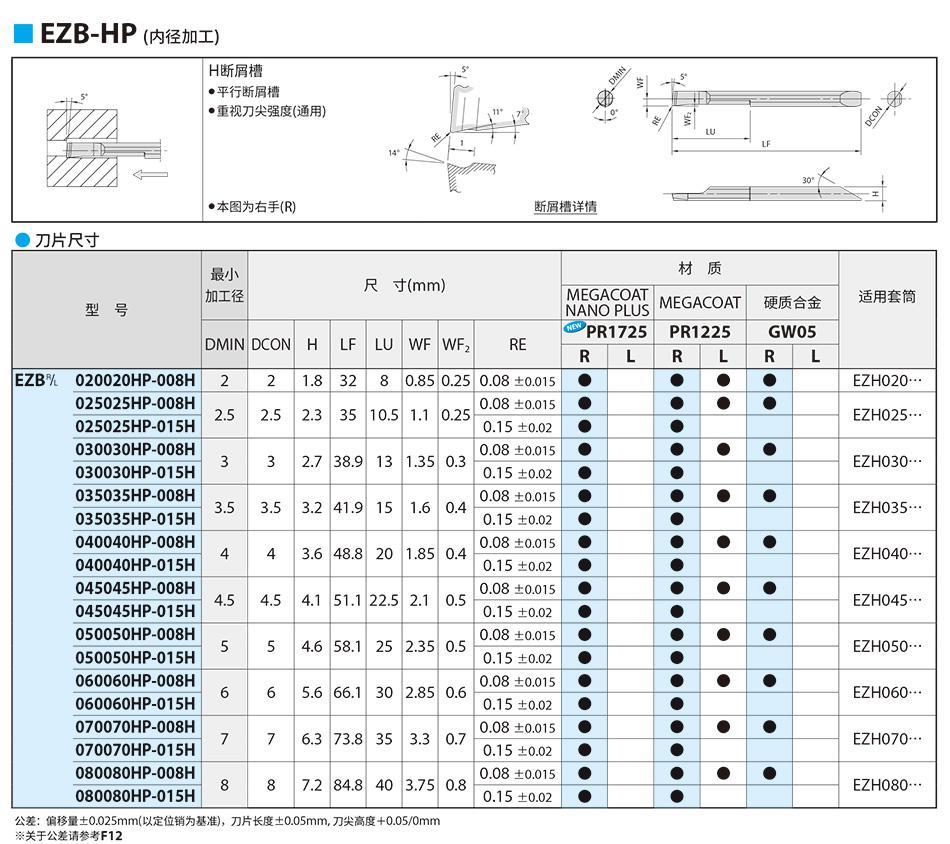This screenshot has width=950, height=844.
Task: Select model 045045HP-015H
Action: [135, 611]
